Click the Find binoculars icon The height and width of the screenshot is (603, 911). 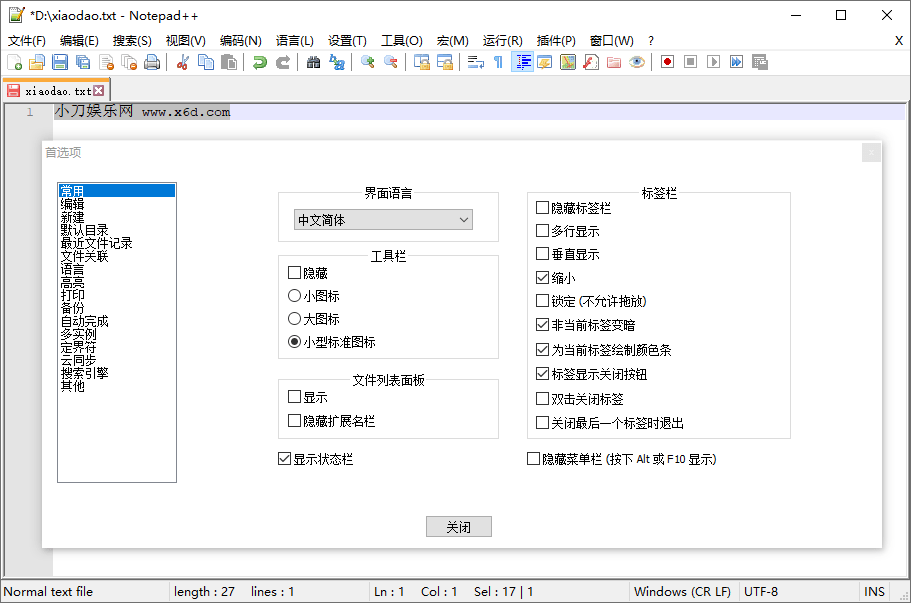click(x=314, y=62)
